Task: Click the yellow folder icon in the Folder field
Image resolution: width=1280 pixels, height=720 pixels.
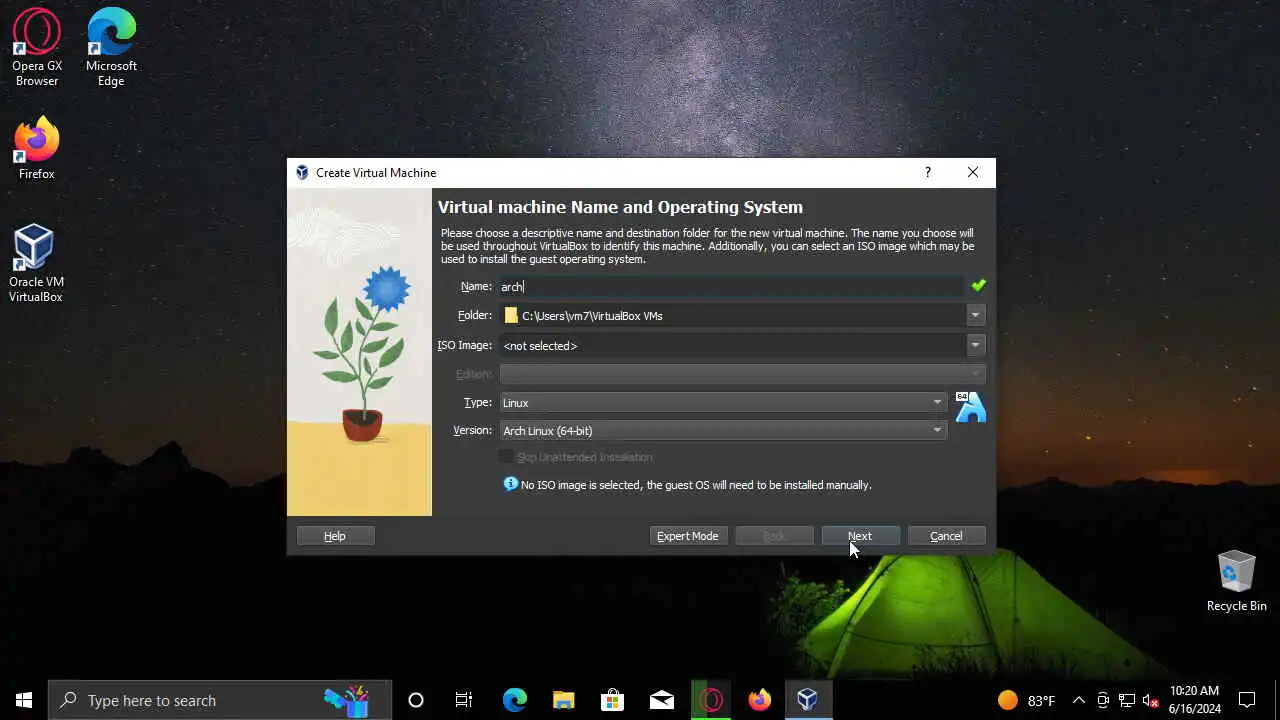Action: pyautogui.click(x=511, y=315)
